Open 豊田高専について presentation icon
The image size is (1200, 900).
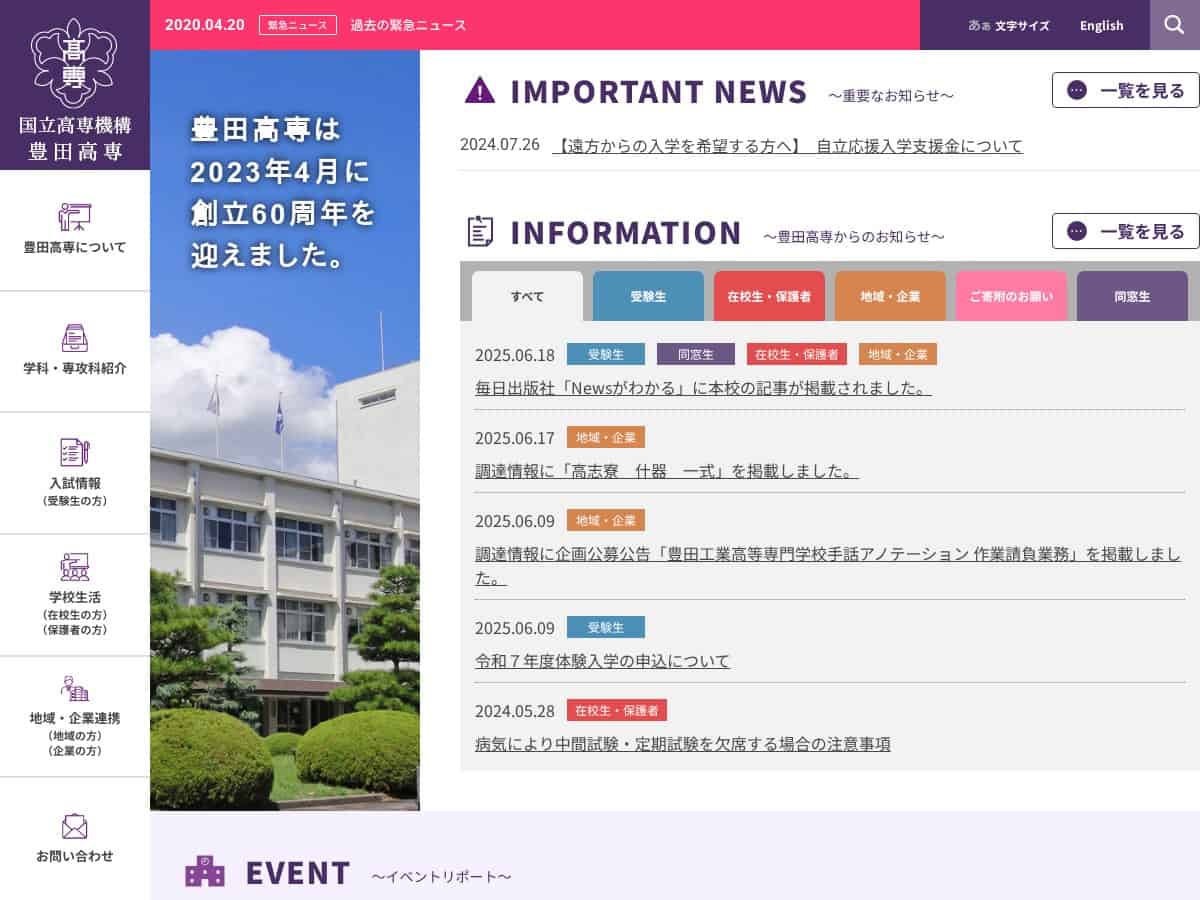tap(75, 216)
